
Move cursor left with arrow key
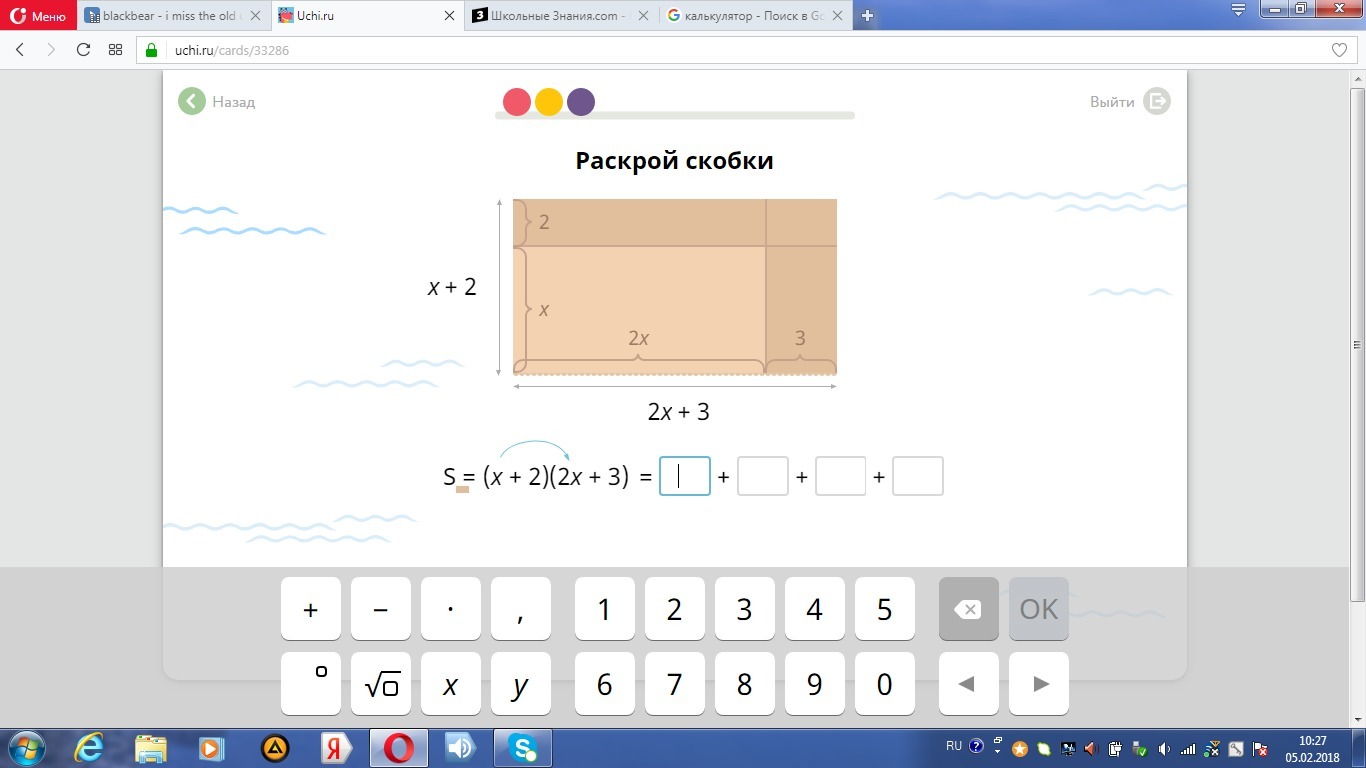[x=968, y=684]
